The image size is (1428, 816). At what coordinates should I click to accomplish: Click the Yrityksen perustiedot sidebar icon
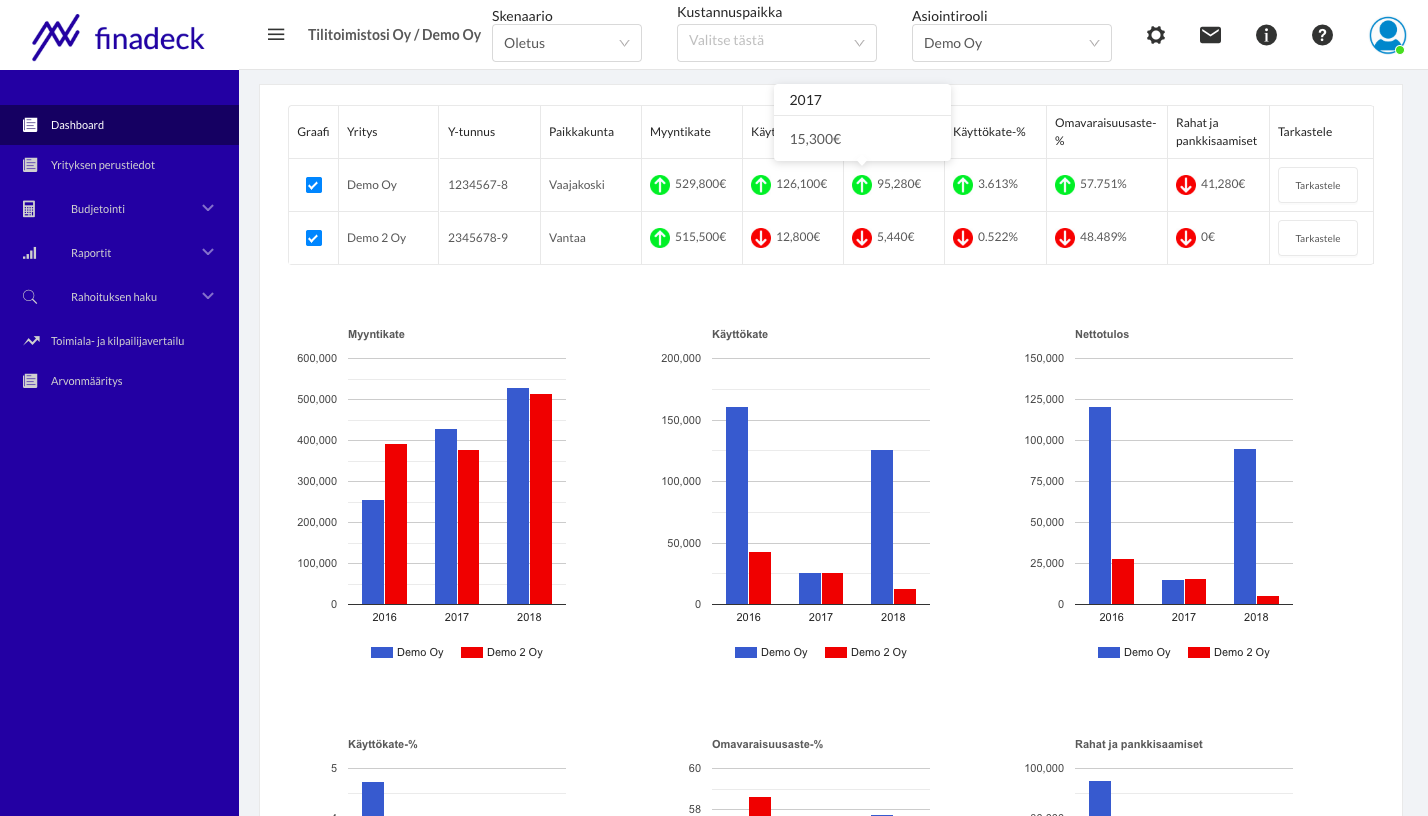click(x=30, y=165)
